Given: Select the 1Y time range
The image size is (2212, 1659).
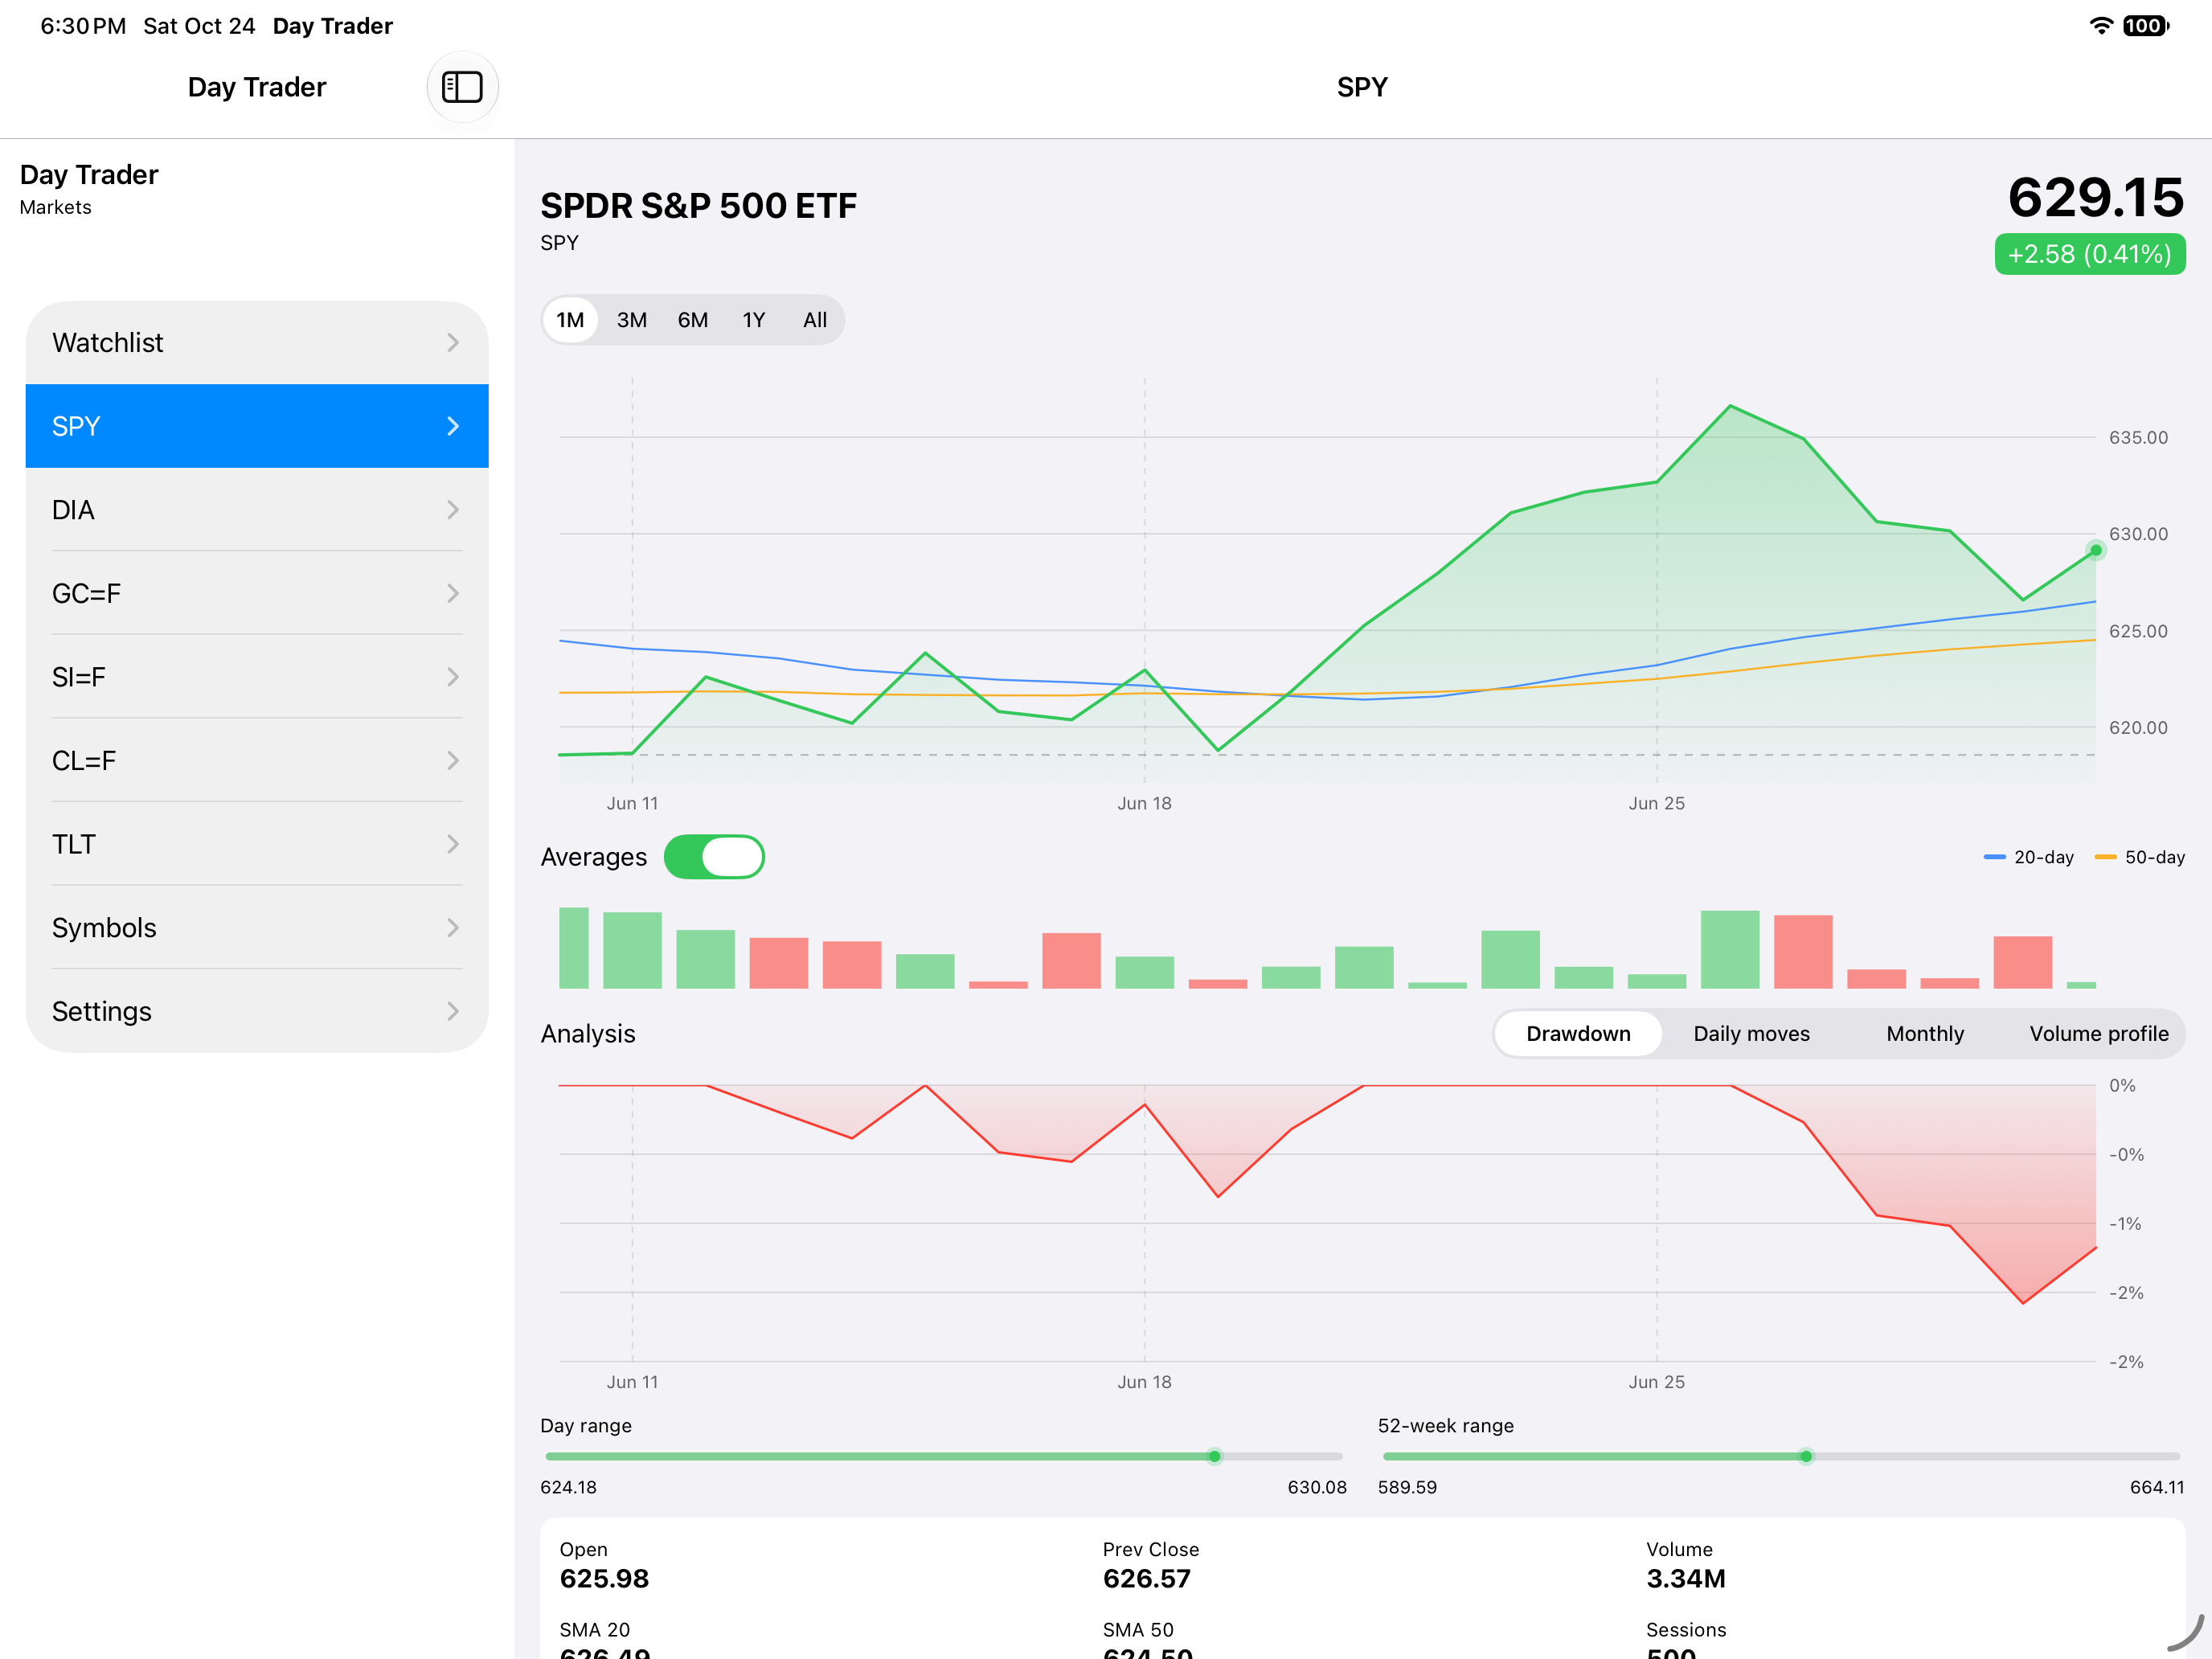Looking at the screenshot, I should pyautogui.click(x=753, y=320).
